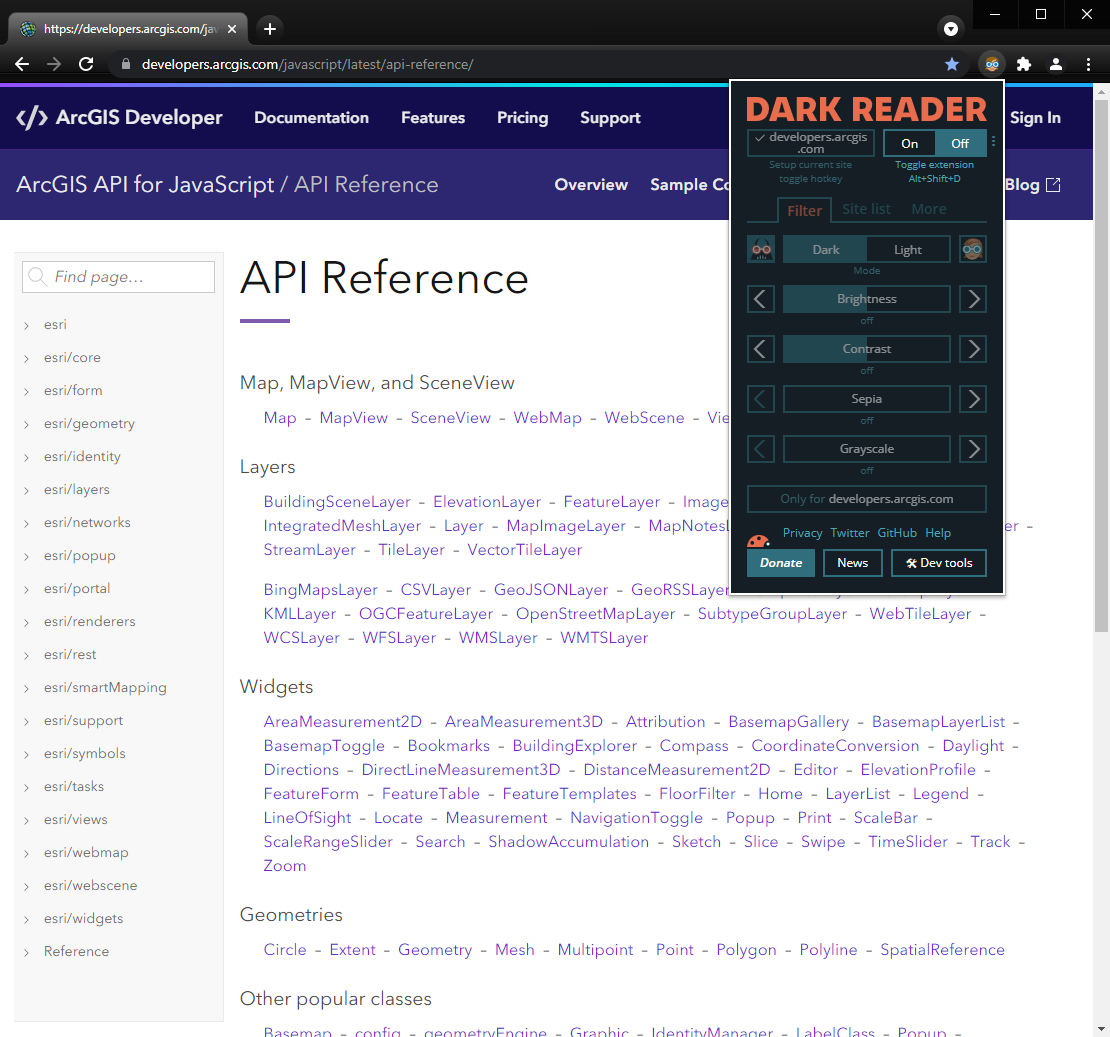1110x1037 pixels.
Task: Close the developers.arcgis.com browser tab
Action: 231,29
